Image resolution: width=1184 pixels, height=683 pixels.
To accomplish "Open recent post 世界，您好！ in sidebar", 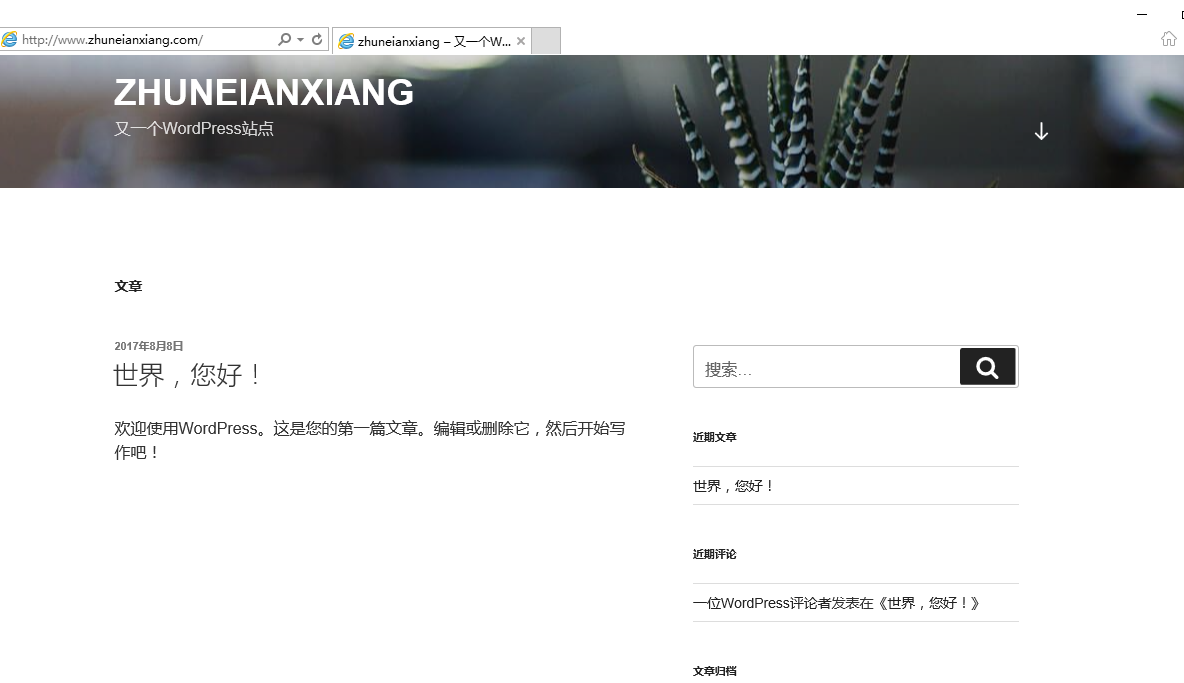I will (733, 486).
